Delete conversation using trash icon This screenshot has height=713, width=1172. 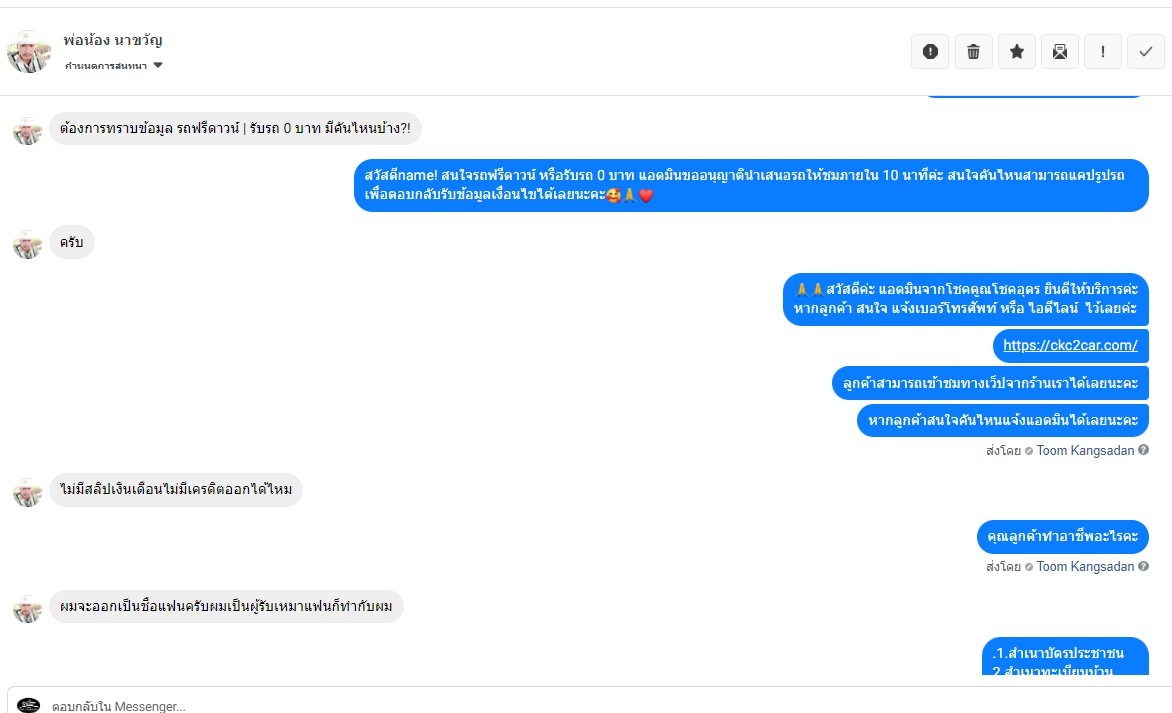coord(973,52)
